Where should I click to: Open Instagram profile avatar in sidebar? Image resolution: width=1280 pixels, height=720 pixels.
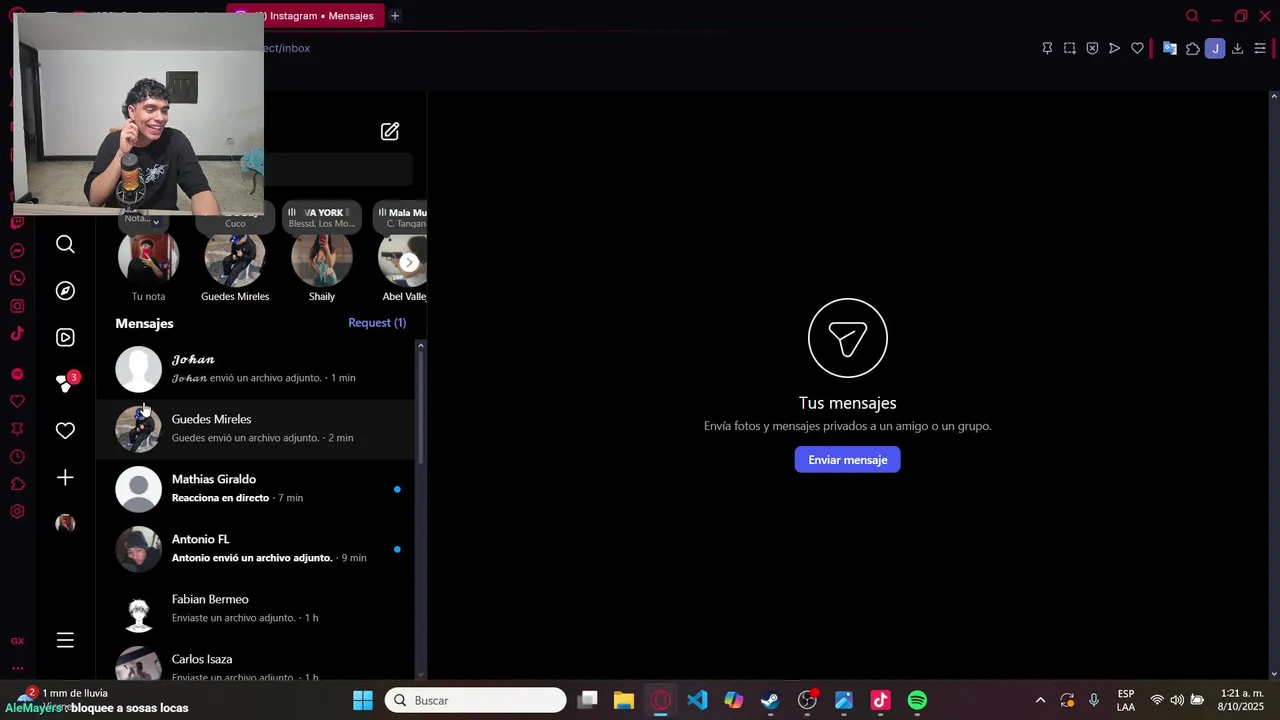point(65,523)
